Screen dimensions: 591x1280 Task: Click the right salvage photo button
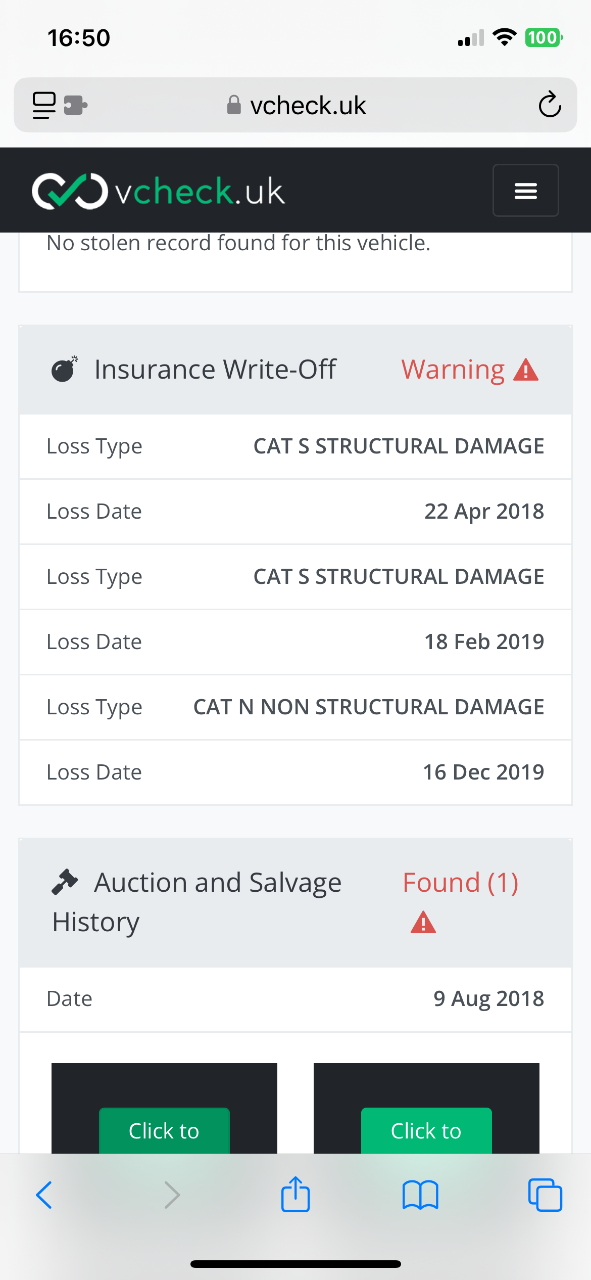[x=426, y=1131]
